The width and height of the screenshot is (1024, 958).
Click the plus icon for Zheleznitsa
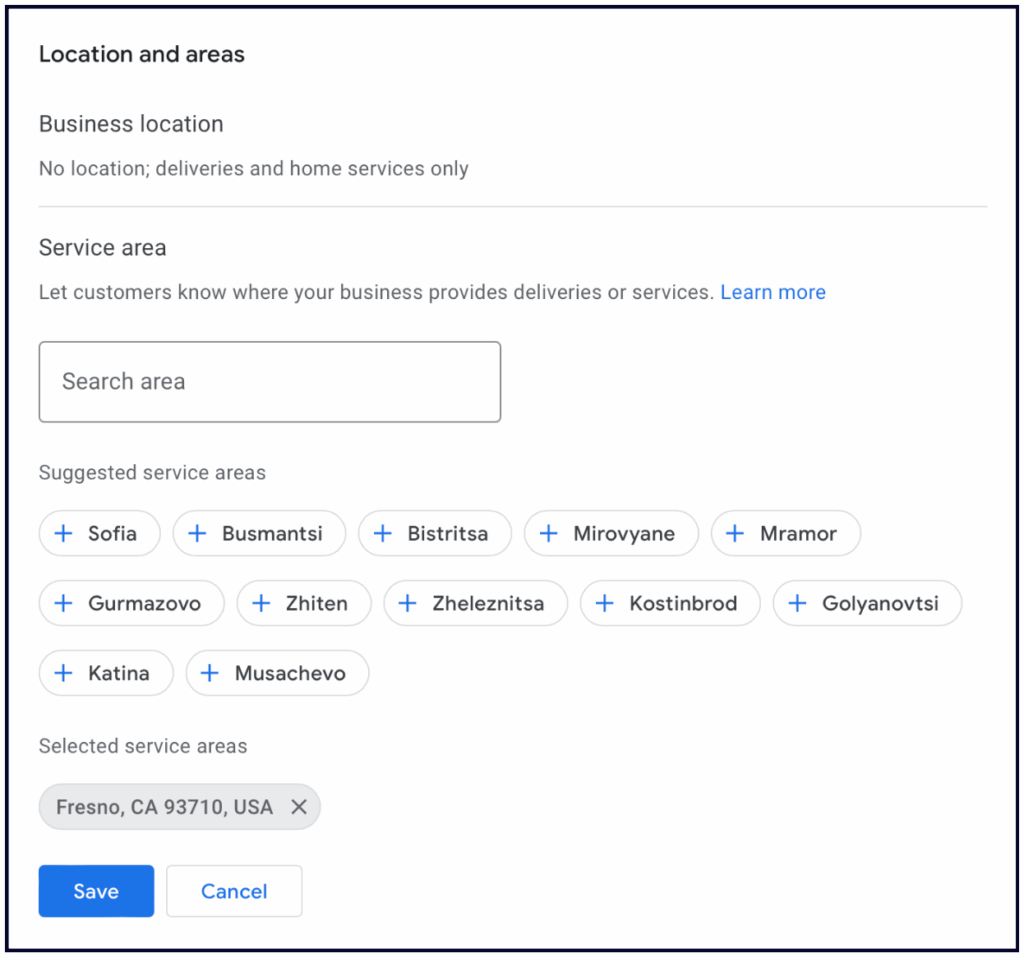click(407, 603)
